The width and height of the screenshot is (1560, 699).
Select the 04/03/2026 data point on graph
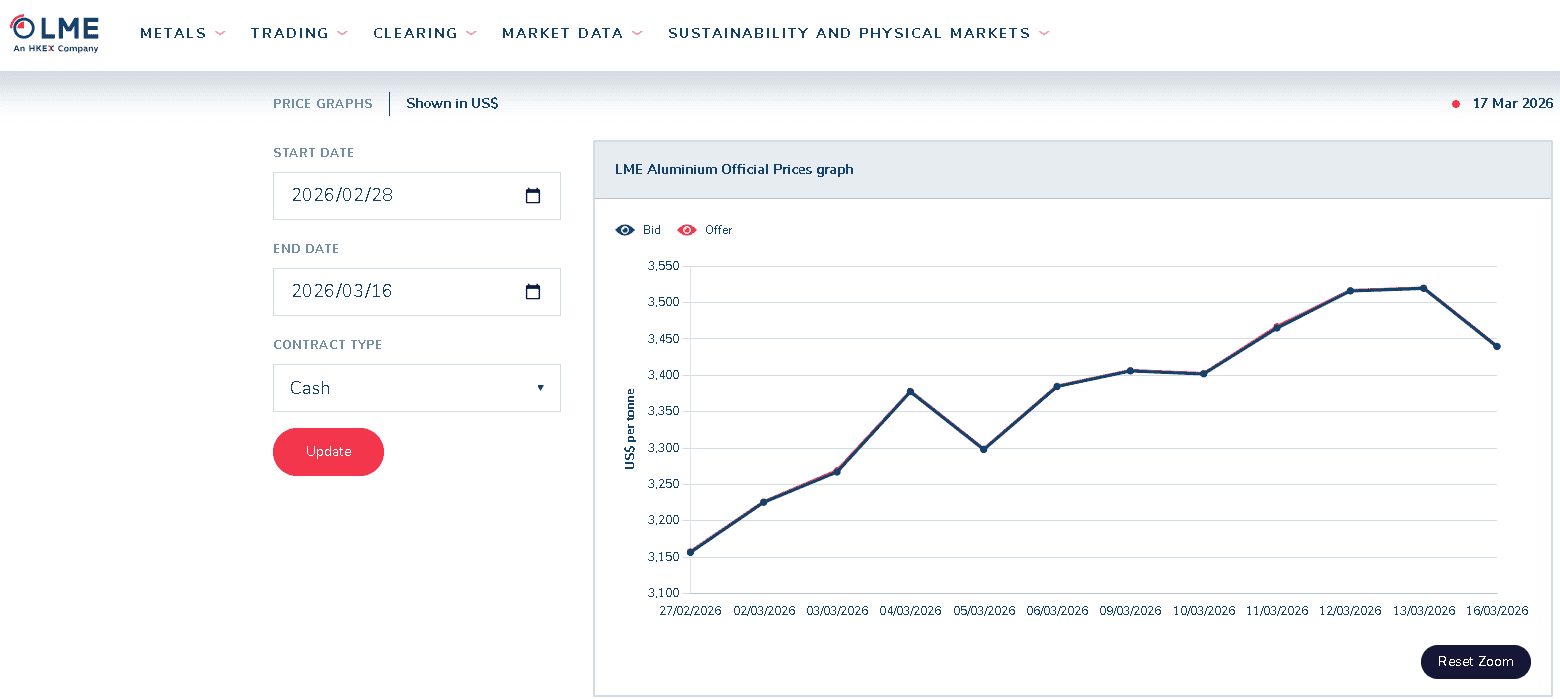(910, 391)
